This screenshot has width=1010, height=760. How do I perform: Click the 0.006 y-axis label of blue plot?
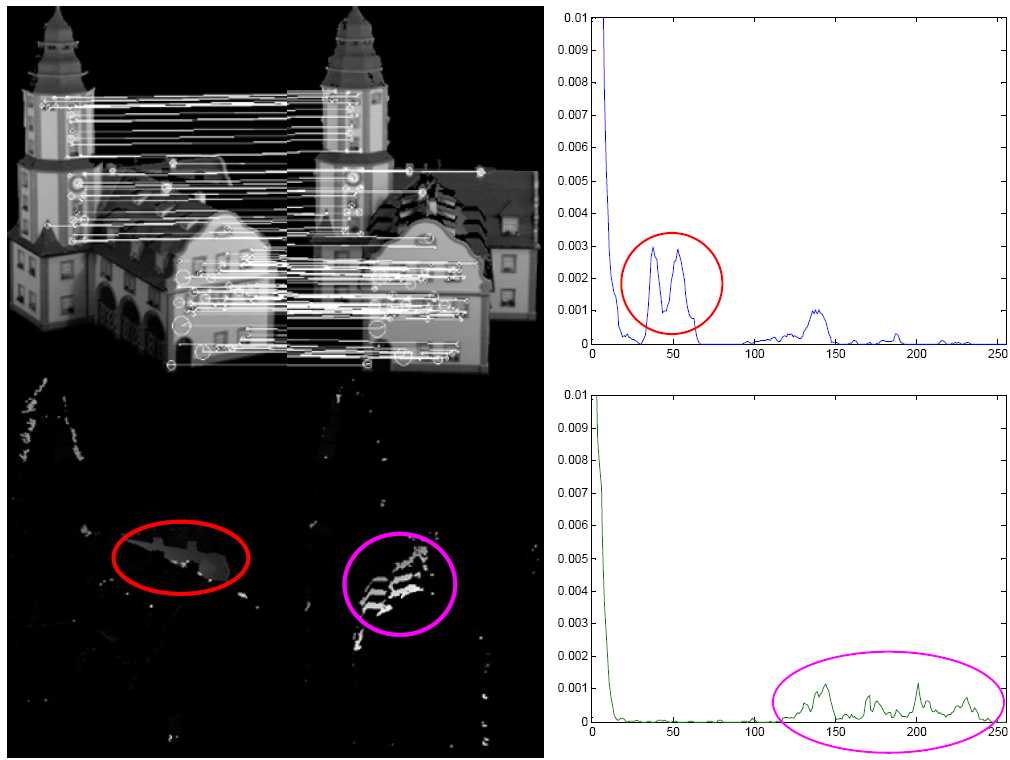click(x=573, y=147)
